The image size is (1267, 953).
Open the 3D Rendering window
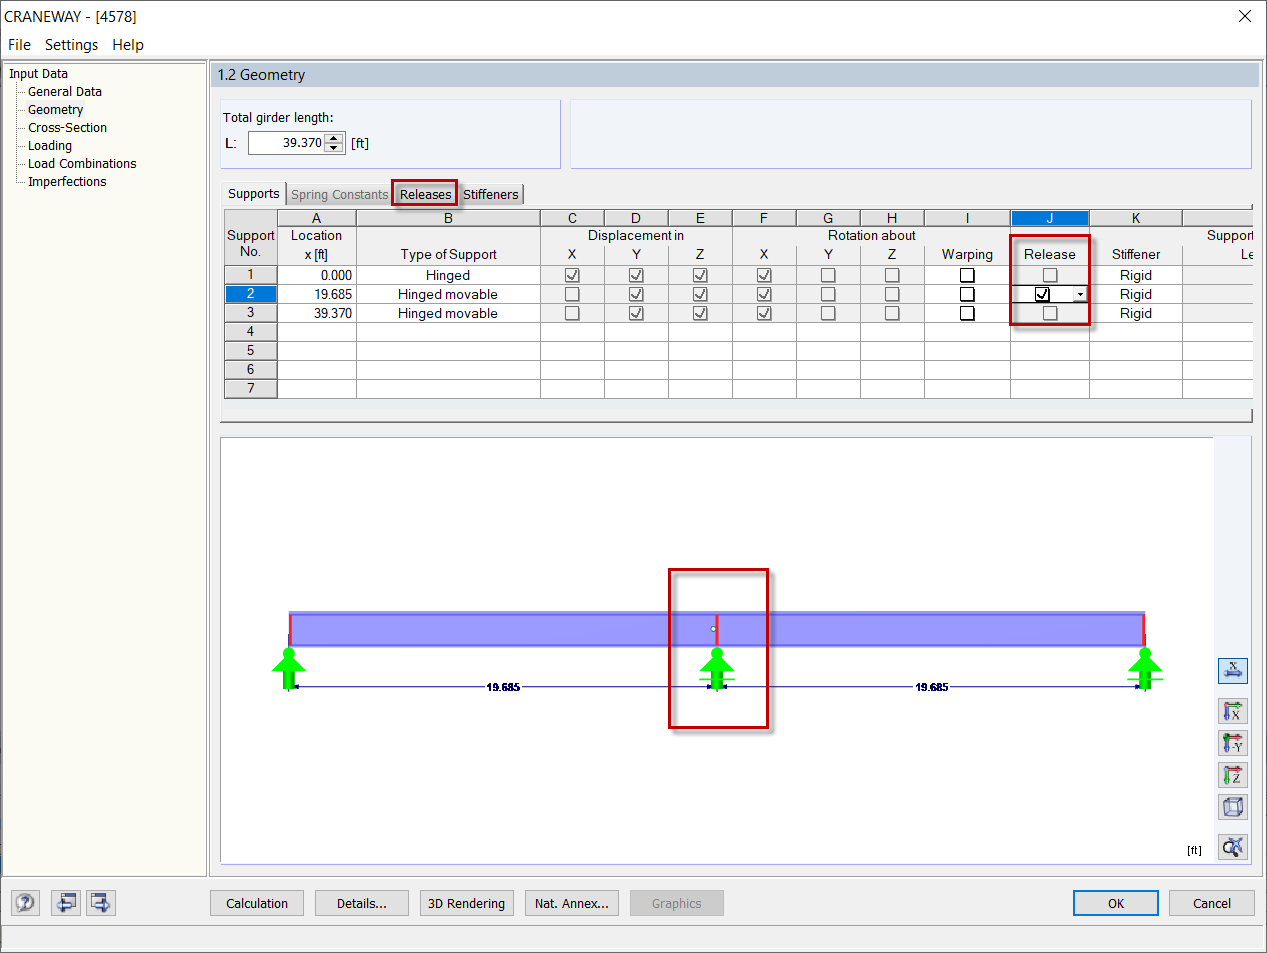tap(466, 902)
